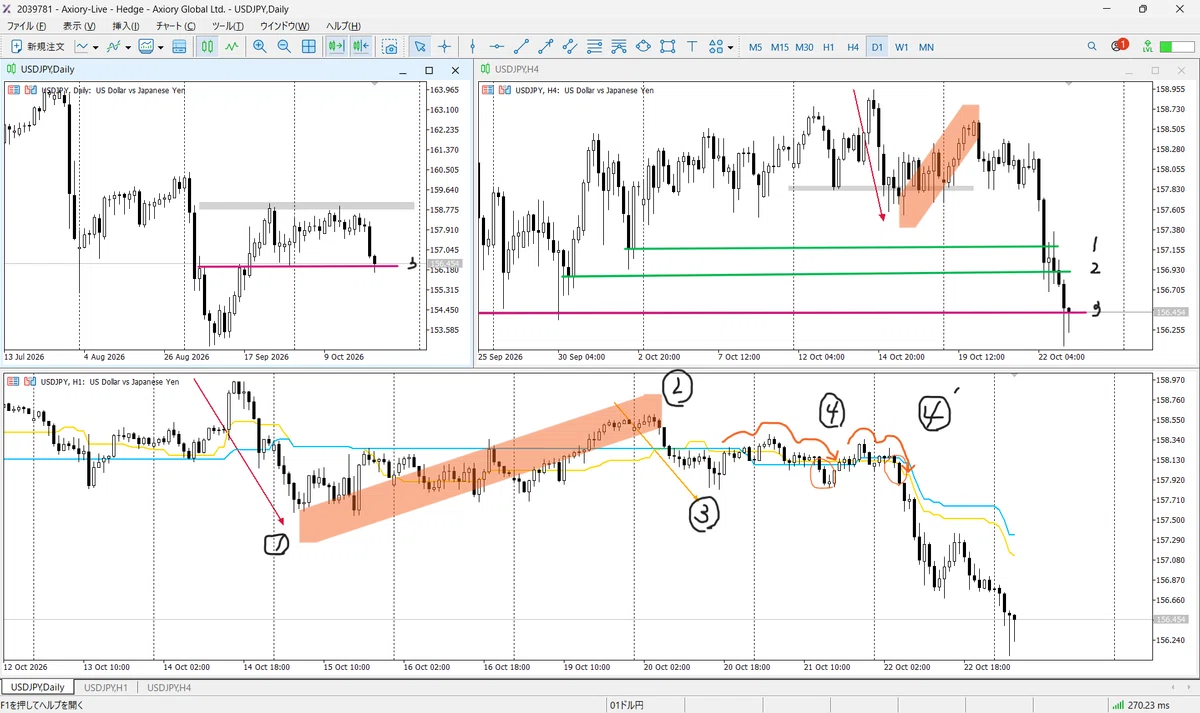Screen dimensions: 1200x713
Task: Activate the standard cursor mode
Action: pyautogui.click(x=420, y=47)
